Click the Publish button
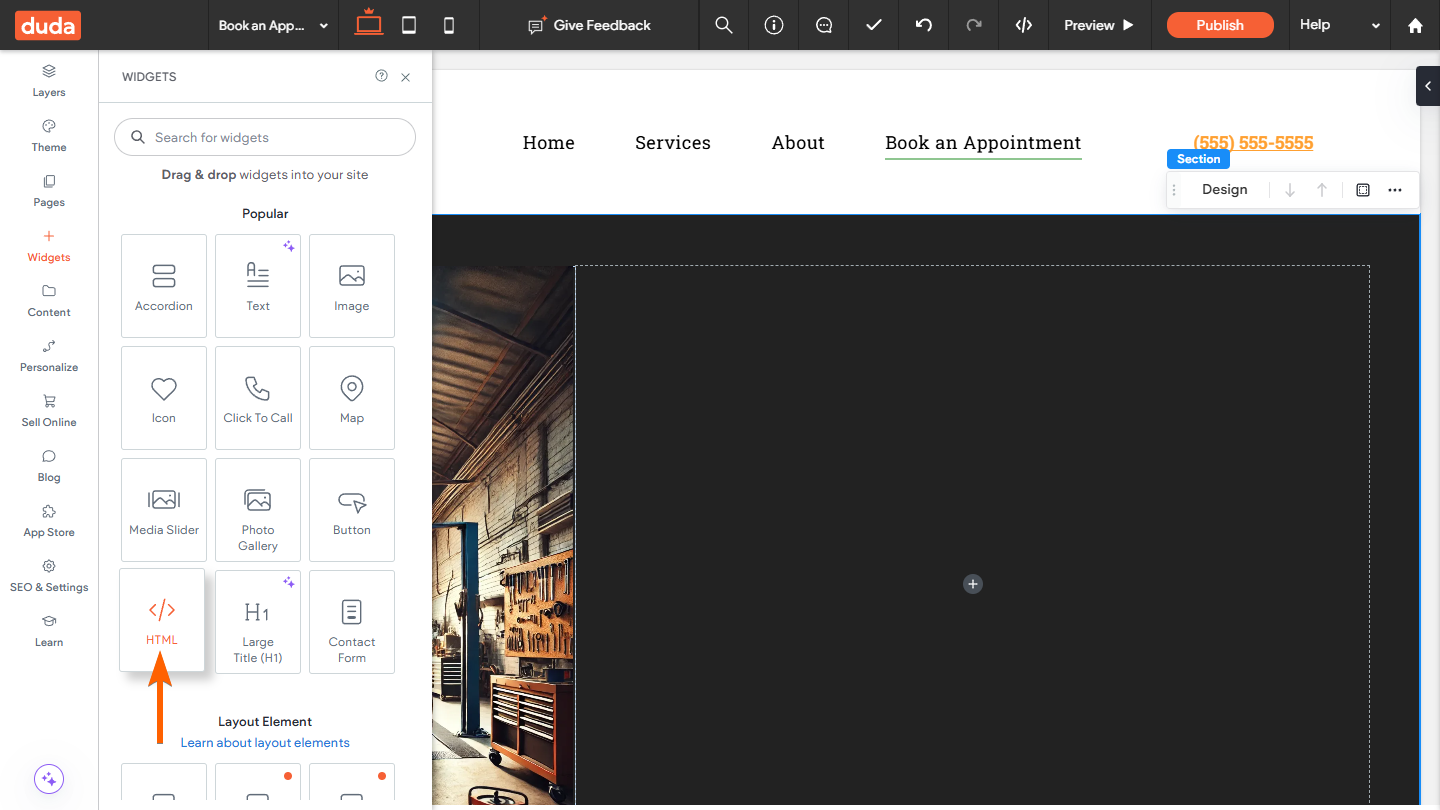1440x810 pixels. pyautogui.click(x=1220, y=25)
